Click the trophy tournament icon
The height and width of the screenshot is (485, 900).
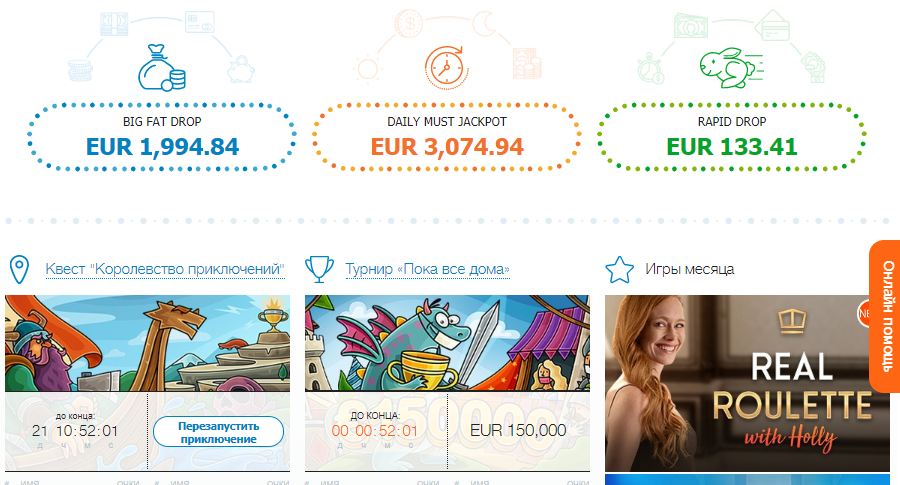point(319,269)
